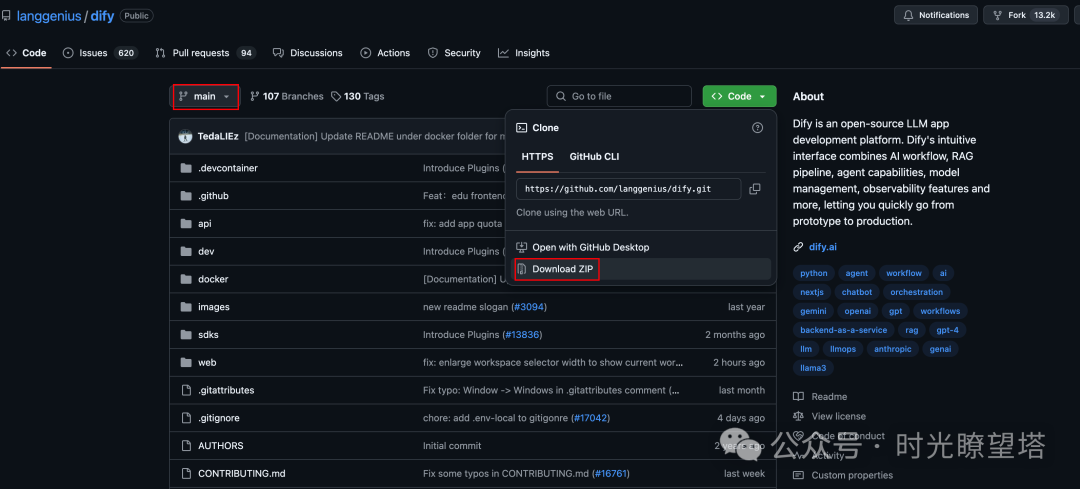Click the clone URL text field
1080x489 pixels.
629,189
